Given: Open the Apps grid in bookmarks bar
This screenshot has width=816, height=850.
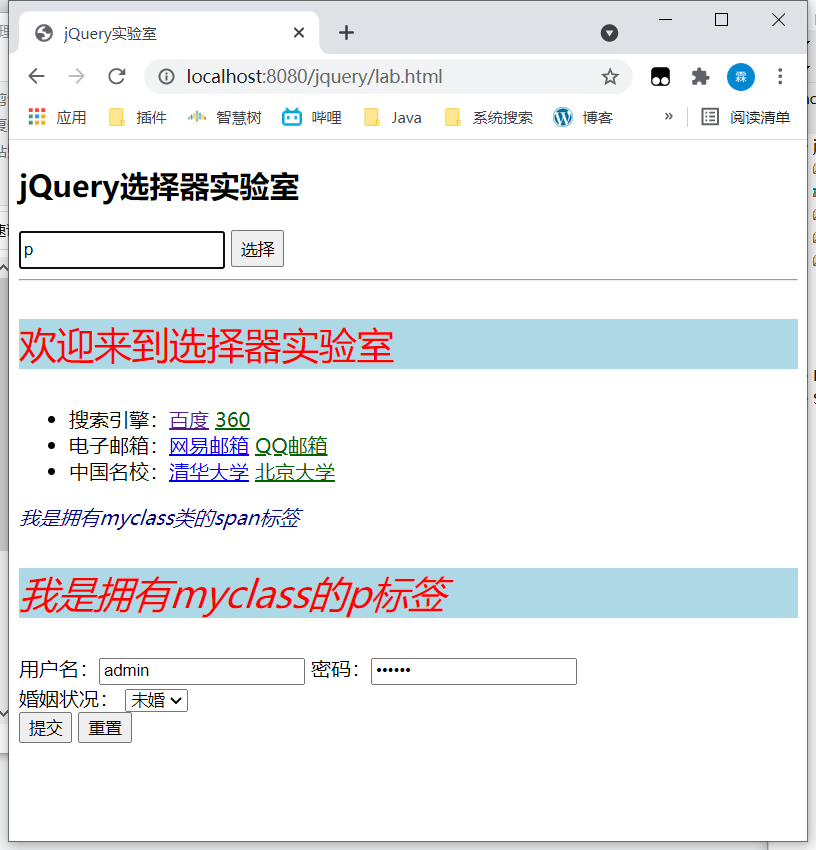Looking at the screenshot, I should click(x=37, y=117).
